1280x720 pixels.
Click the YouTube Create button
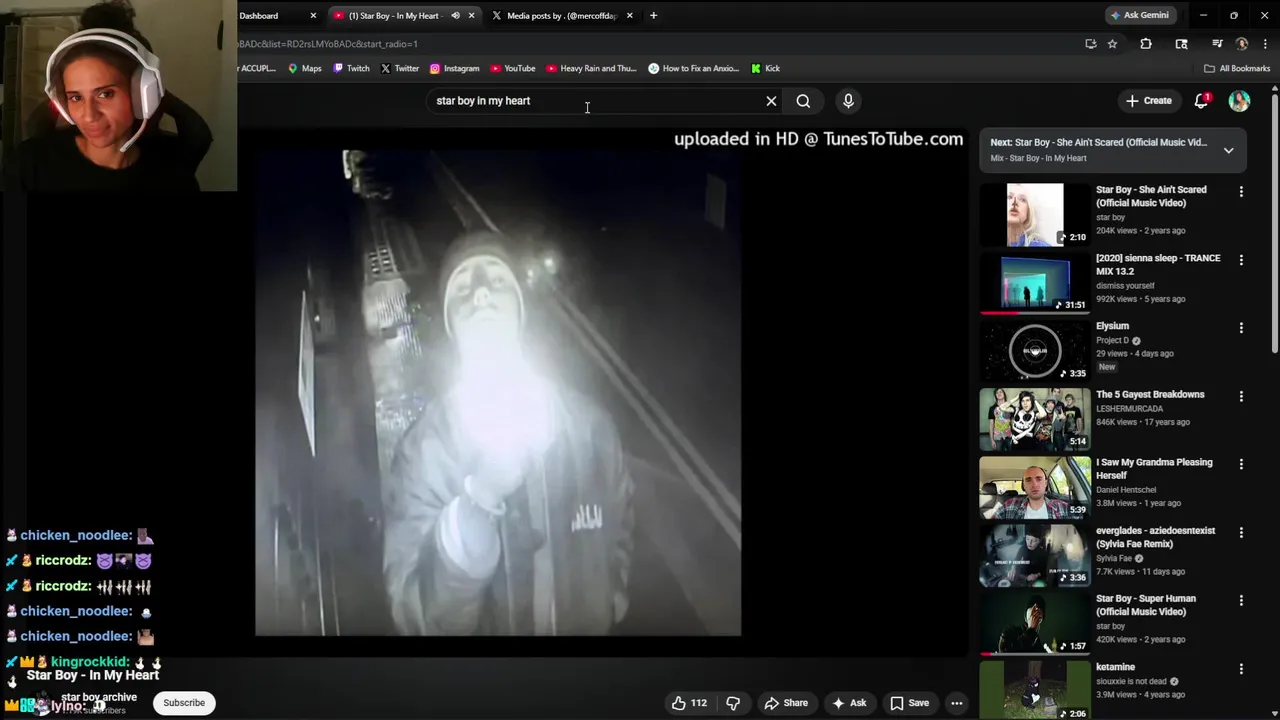coord(1148,101)
